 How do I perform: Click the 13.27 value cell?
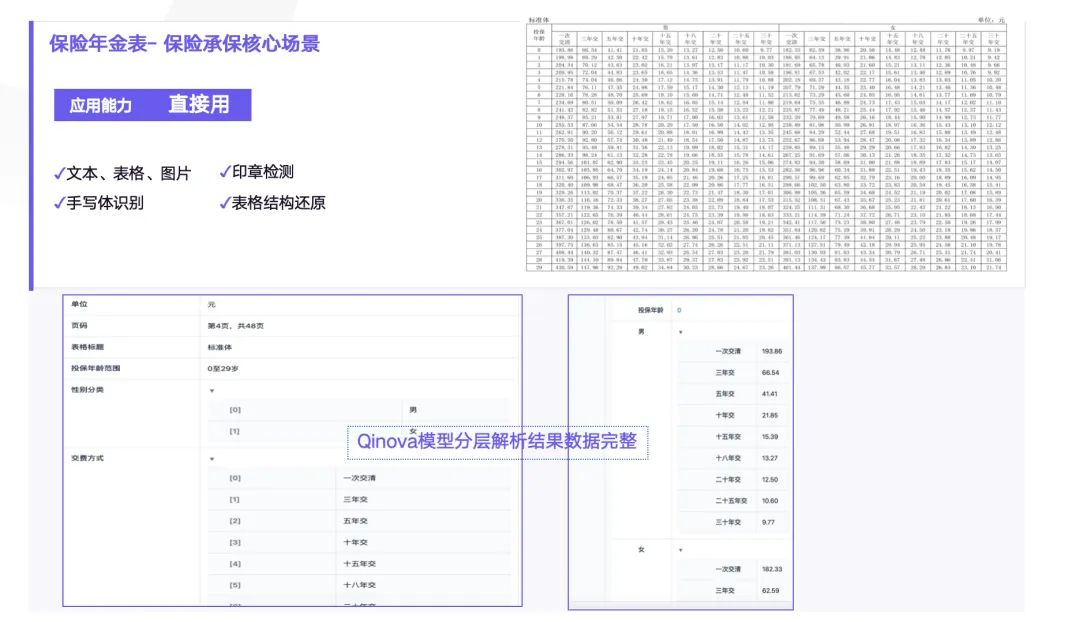coord(769,458)
